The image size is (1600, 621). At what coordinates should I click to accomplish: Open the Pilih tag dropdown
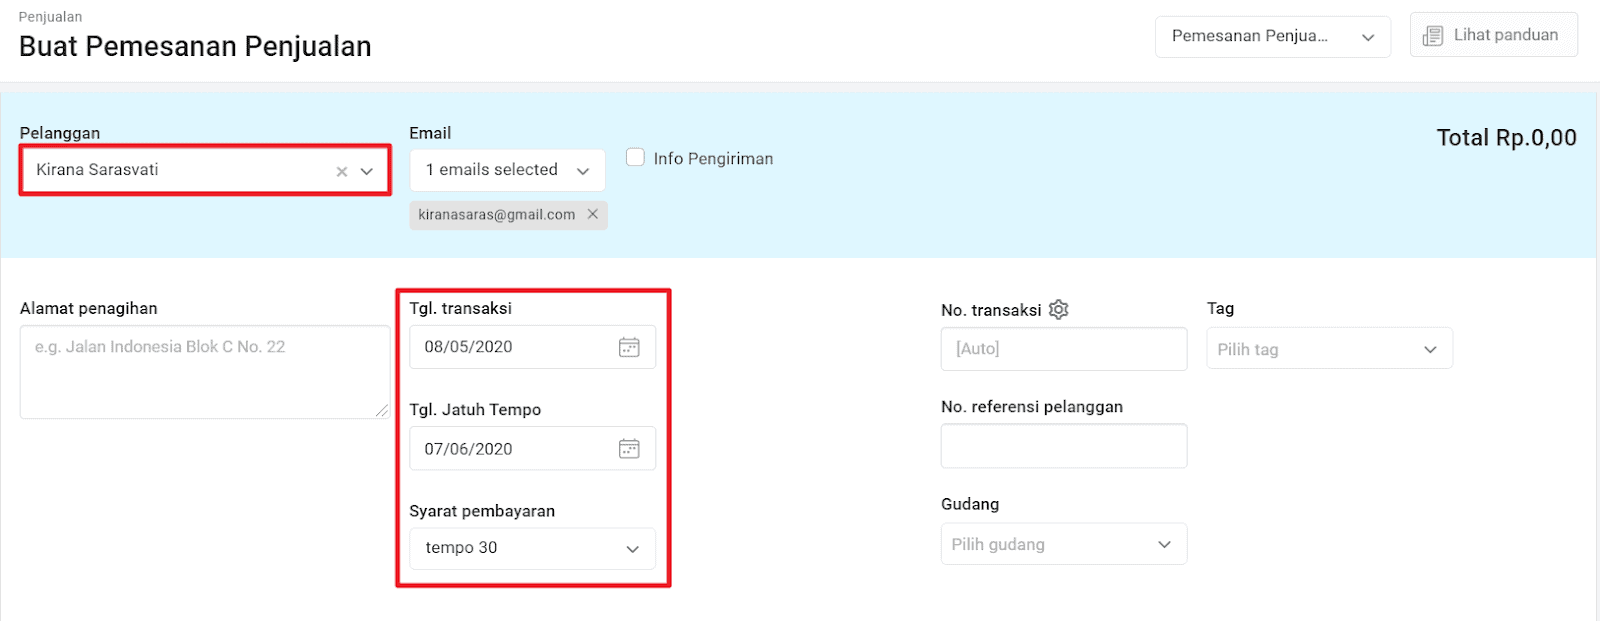coord(1329,349)
